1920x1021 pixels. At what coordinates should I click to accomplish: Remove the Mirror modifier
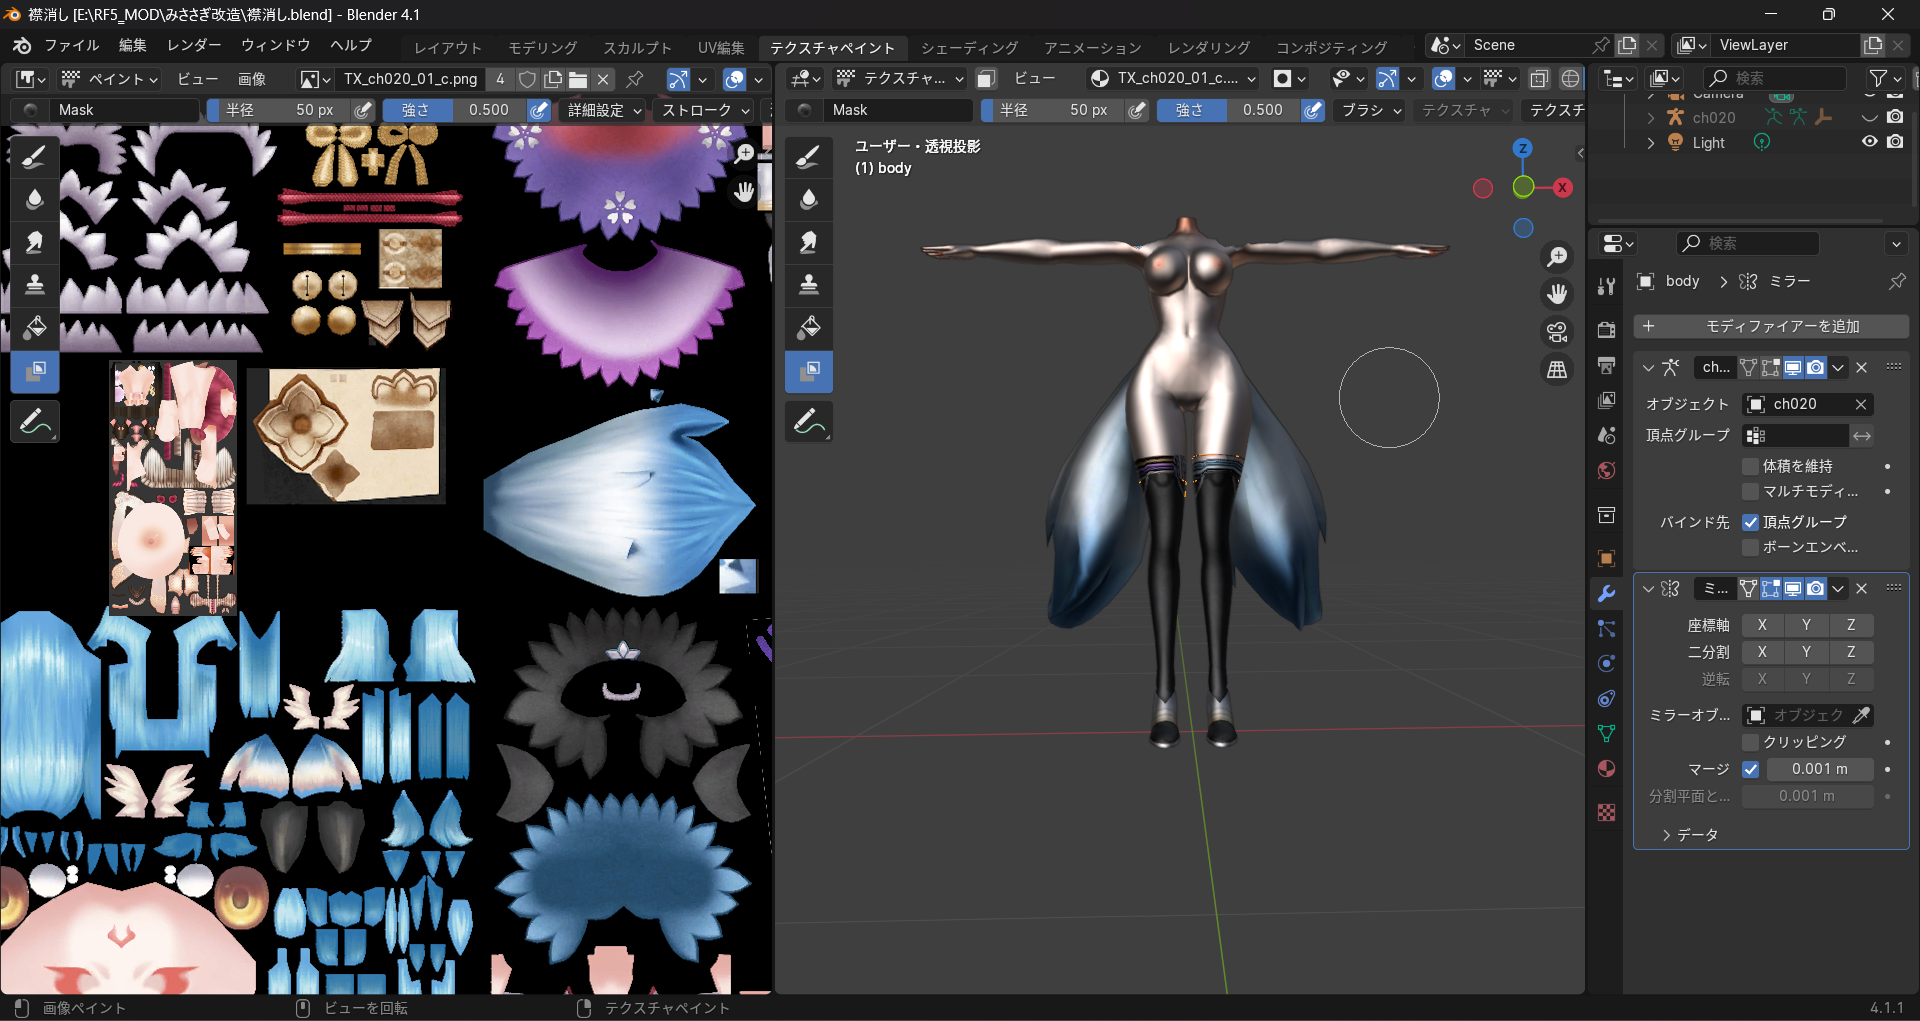pos(1862,589)
